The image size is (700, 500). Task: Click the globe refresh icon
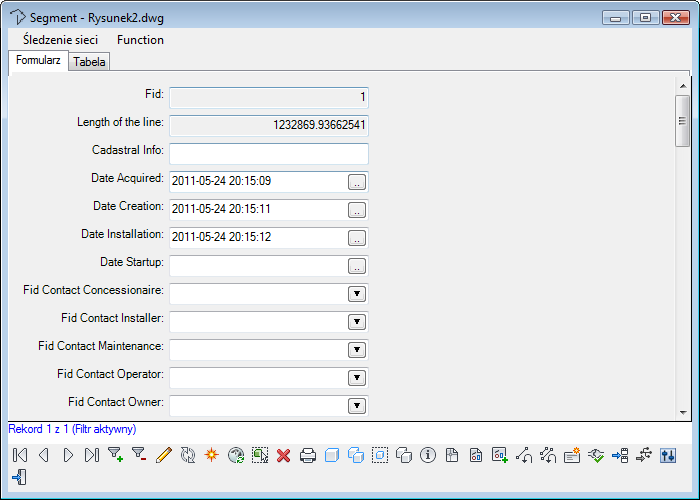236,455
